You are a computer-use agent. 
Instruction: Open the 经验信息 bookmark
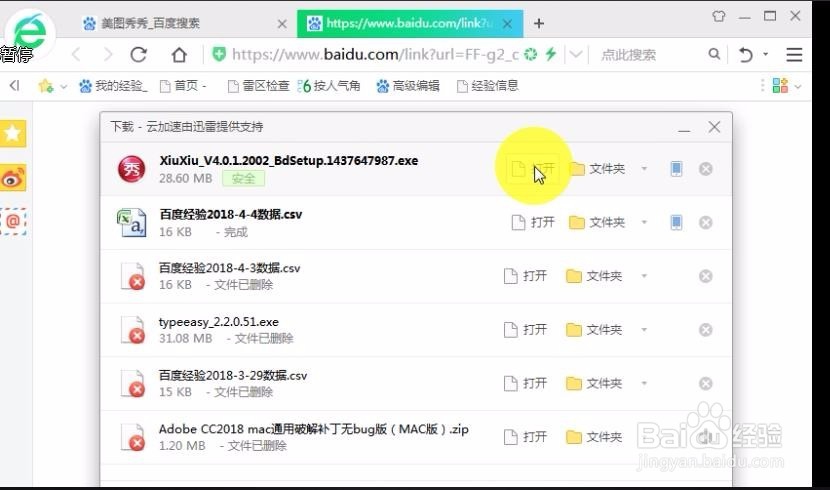(488, 86)
